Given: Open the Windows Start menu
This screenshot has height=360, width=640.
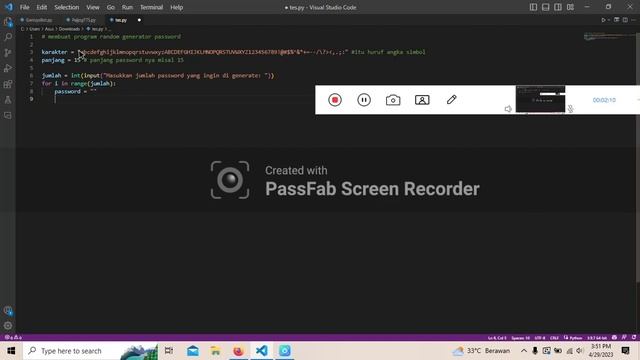Looking at the screenshot, I should (11, 351).
